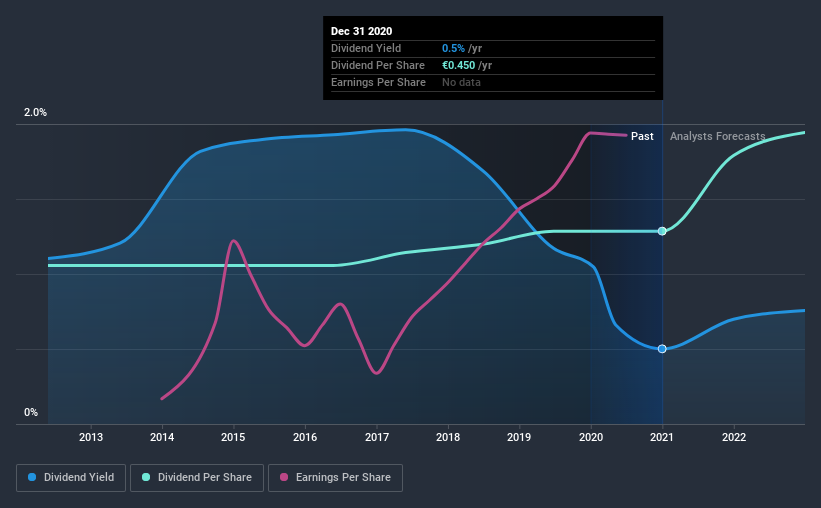Click the Dec 31 2020 tooltip header
The height and width of the screenshot is (508, 821).
361,31
